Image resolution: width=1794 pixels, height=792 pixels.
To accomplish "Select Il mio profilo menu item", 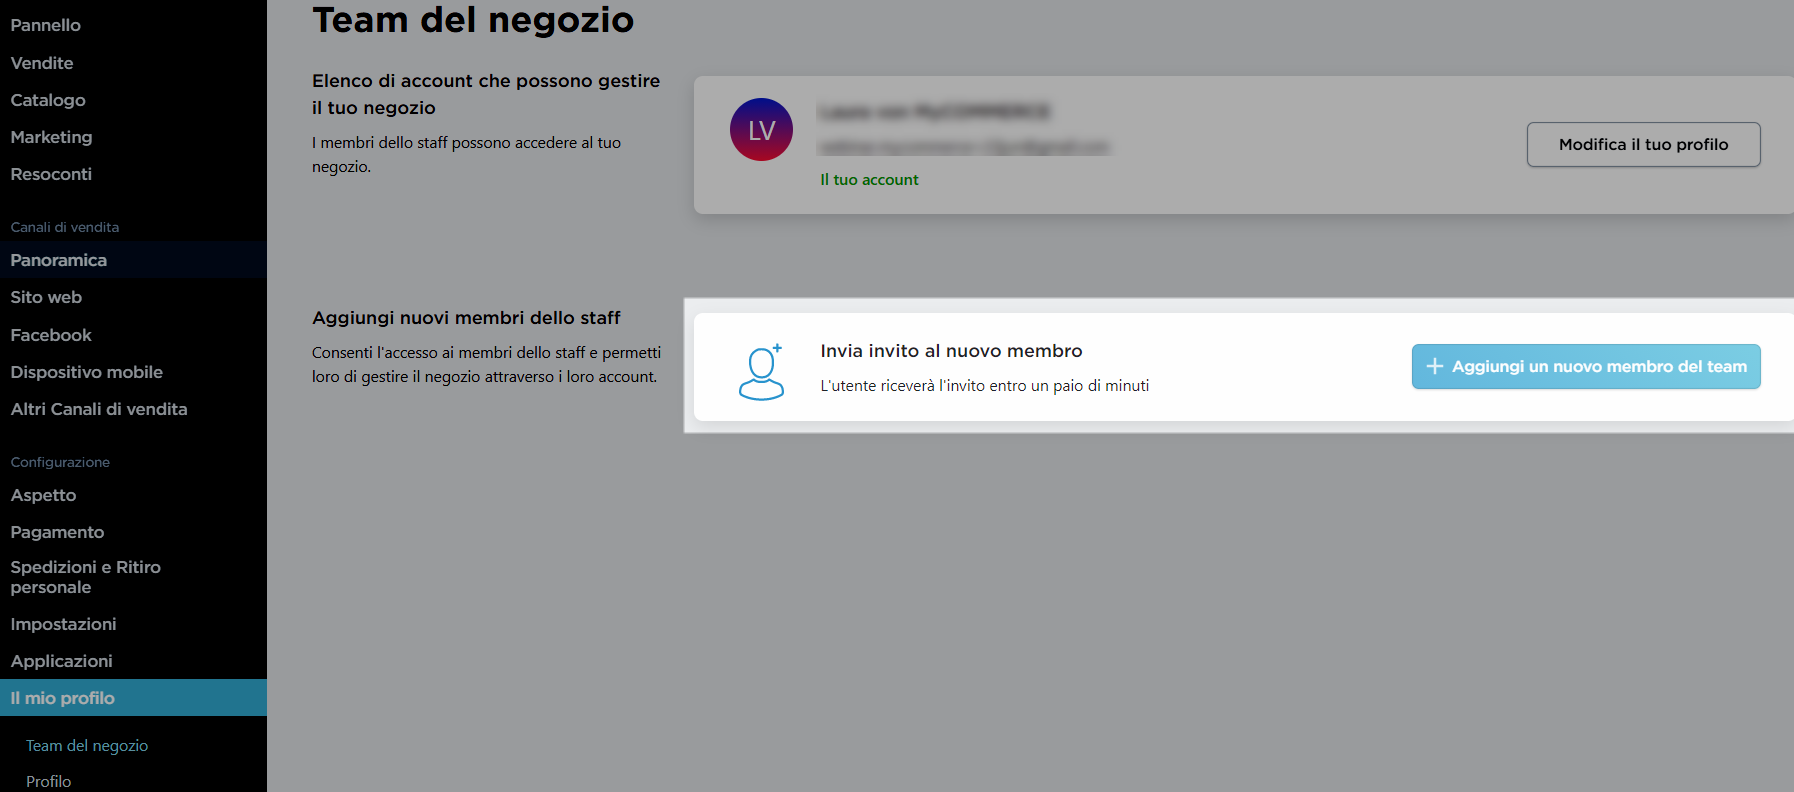I will (x=133, y=698).
